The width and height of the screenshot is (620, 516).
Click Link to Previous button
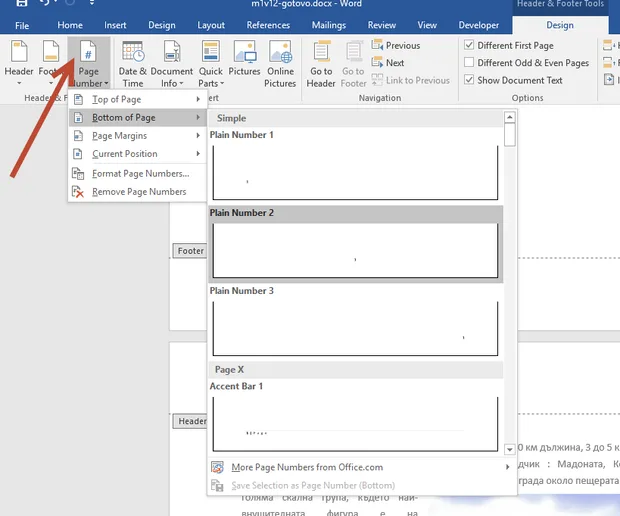point(410,80)
